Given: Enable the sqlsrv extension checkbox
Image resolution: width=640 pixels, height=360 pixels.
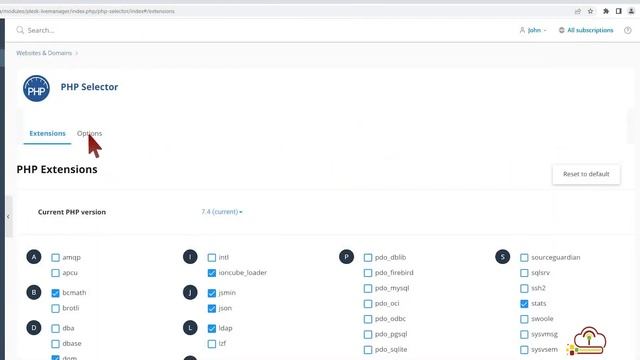Looking at the screenshot, I should 524,273.
